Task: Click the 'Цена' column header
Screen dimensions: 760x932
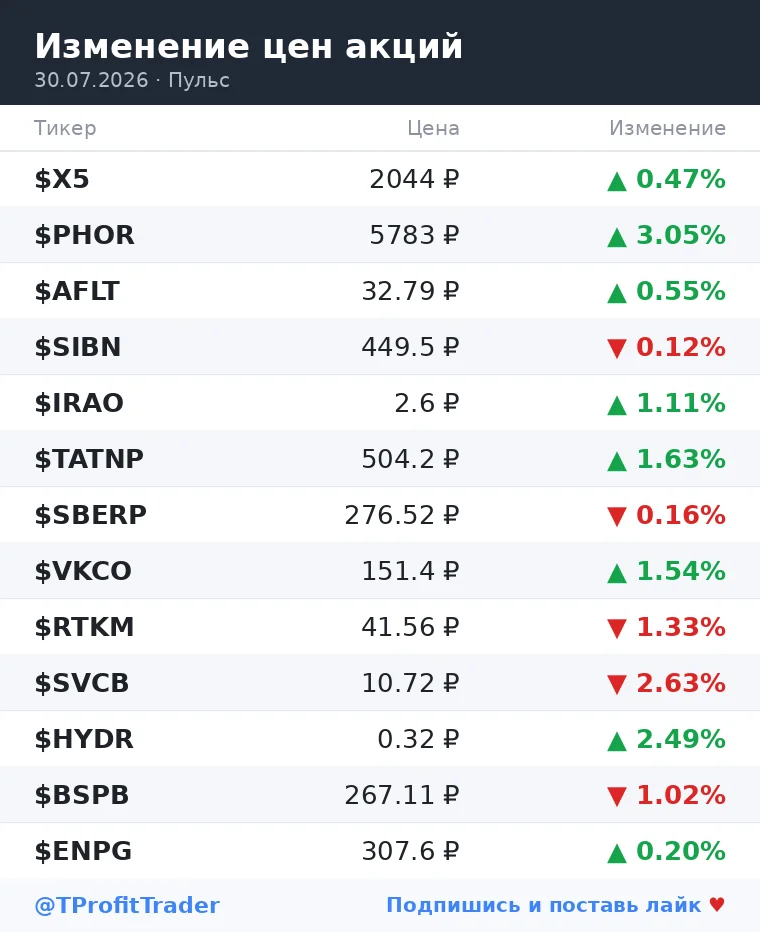Action: [433, 128]
